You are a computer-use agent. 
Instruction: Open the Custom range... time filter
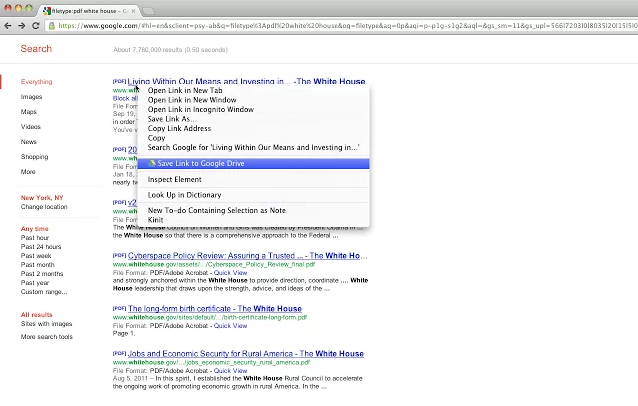46,291
